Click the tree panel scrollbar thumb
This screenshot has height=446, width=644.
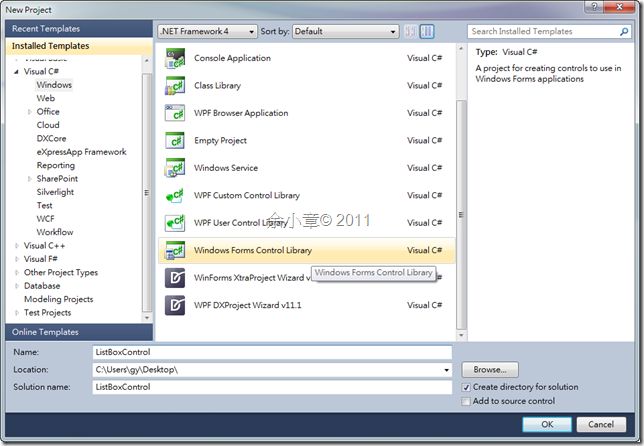tap(147, 192)
